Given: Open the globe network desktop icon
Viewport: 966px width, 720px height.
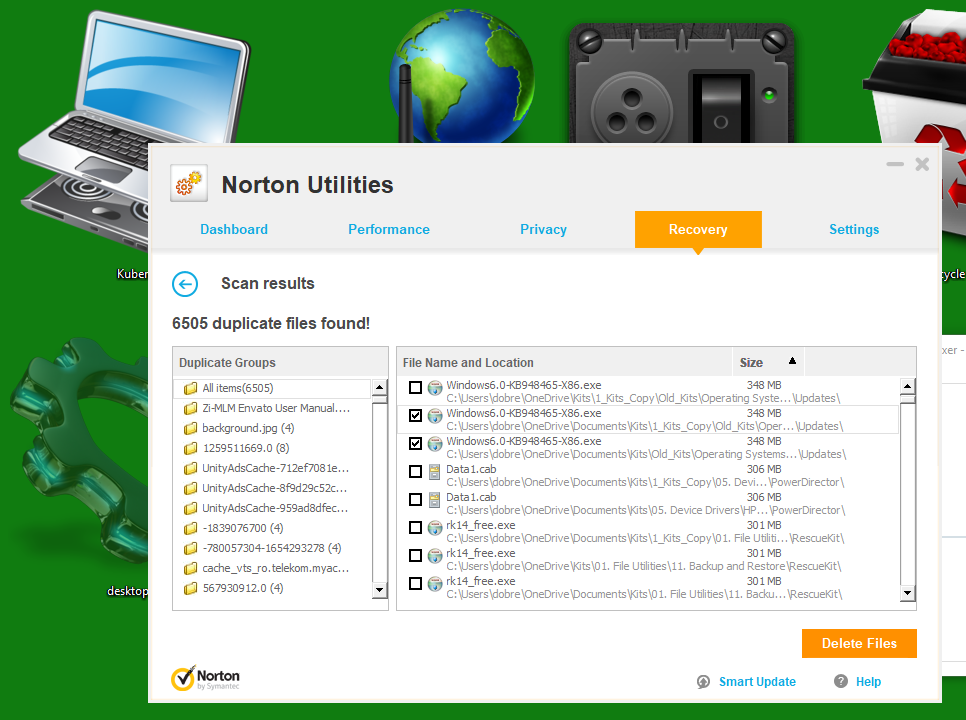Looking at the screenshot, I should [462, 77].
